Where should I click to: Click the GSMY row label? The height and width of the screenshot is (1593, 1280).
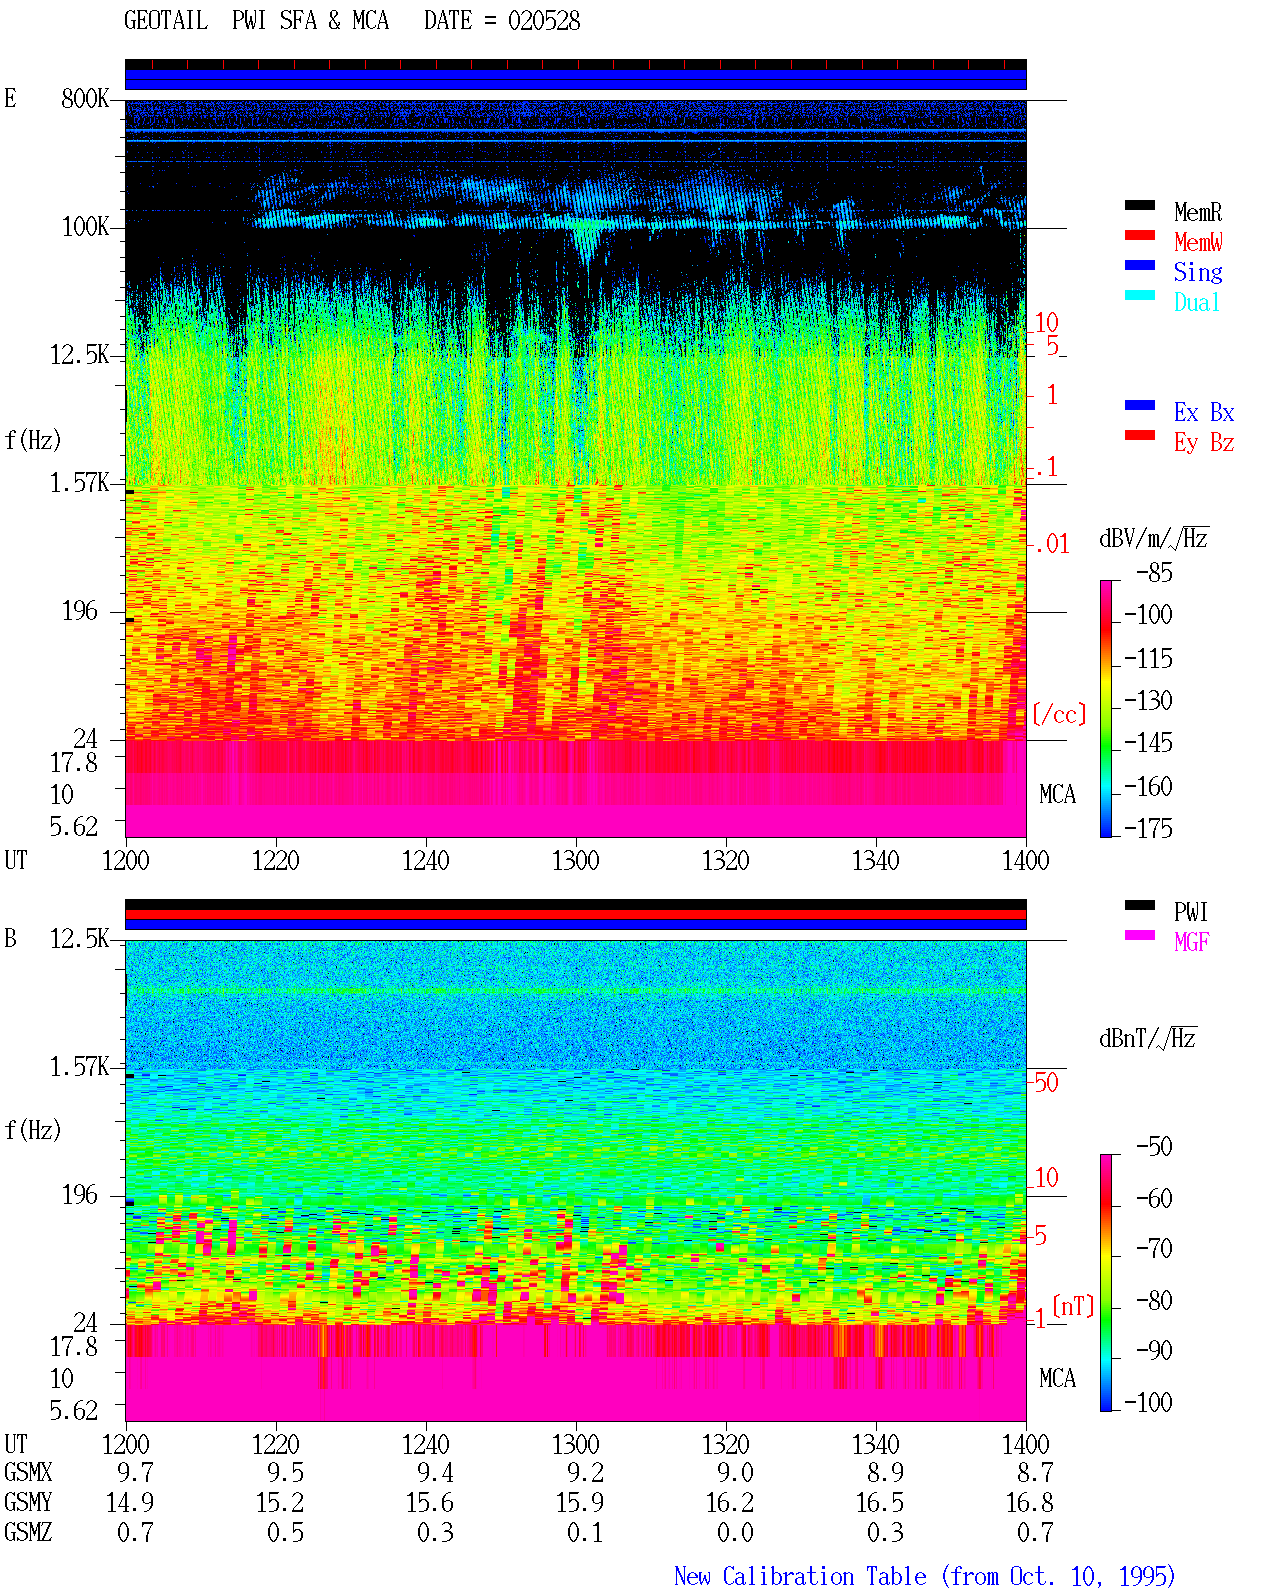click(x=28, y=1503)
